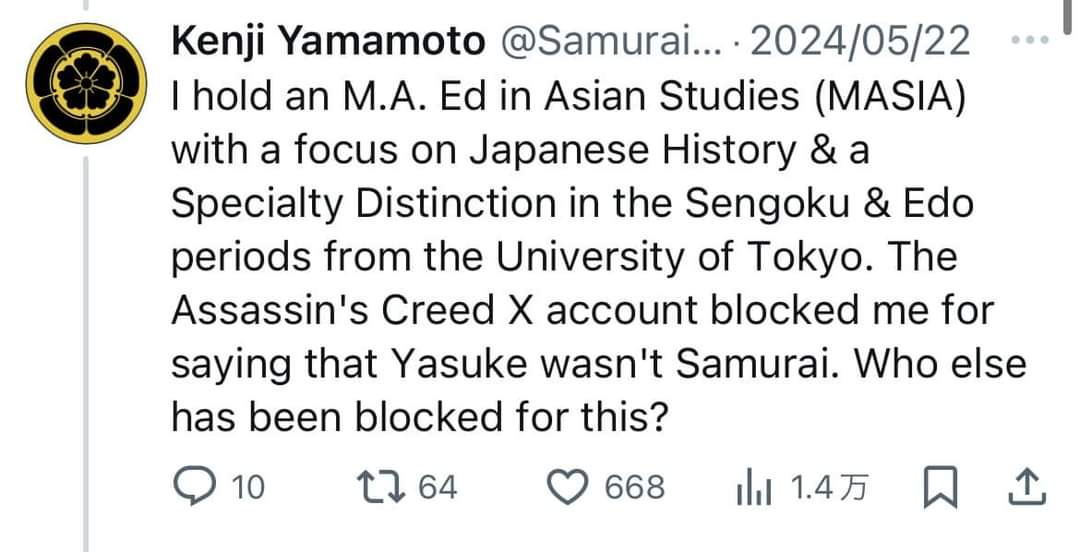Click the "Who else has been blocked" sentence
The height and width of the screenshot is (552, 1080).
pos(598,391)
